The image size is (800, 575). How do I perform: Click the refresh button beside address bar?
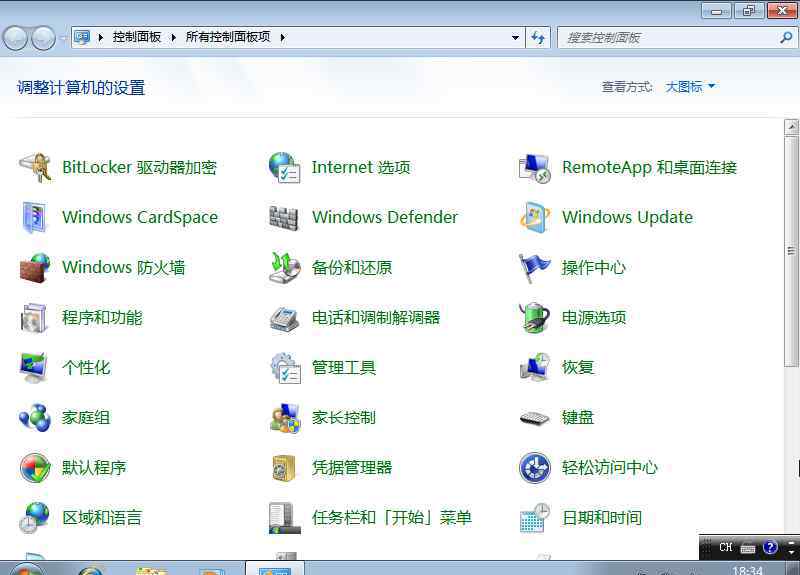pyautogui.click(x=538, y=37)
